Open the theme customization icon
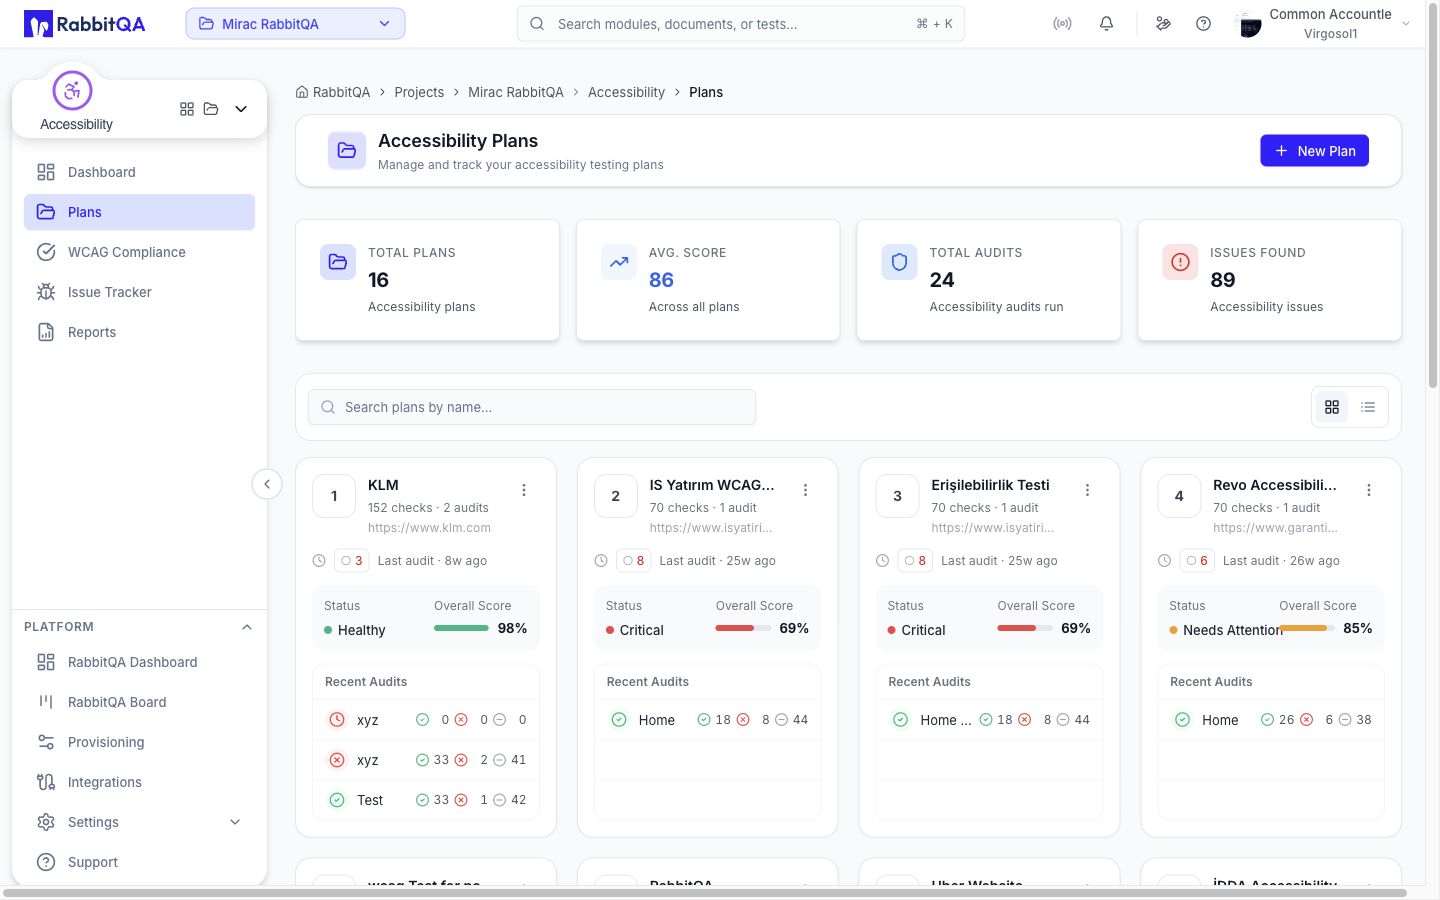 pos(1163,24)
